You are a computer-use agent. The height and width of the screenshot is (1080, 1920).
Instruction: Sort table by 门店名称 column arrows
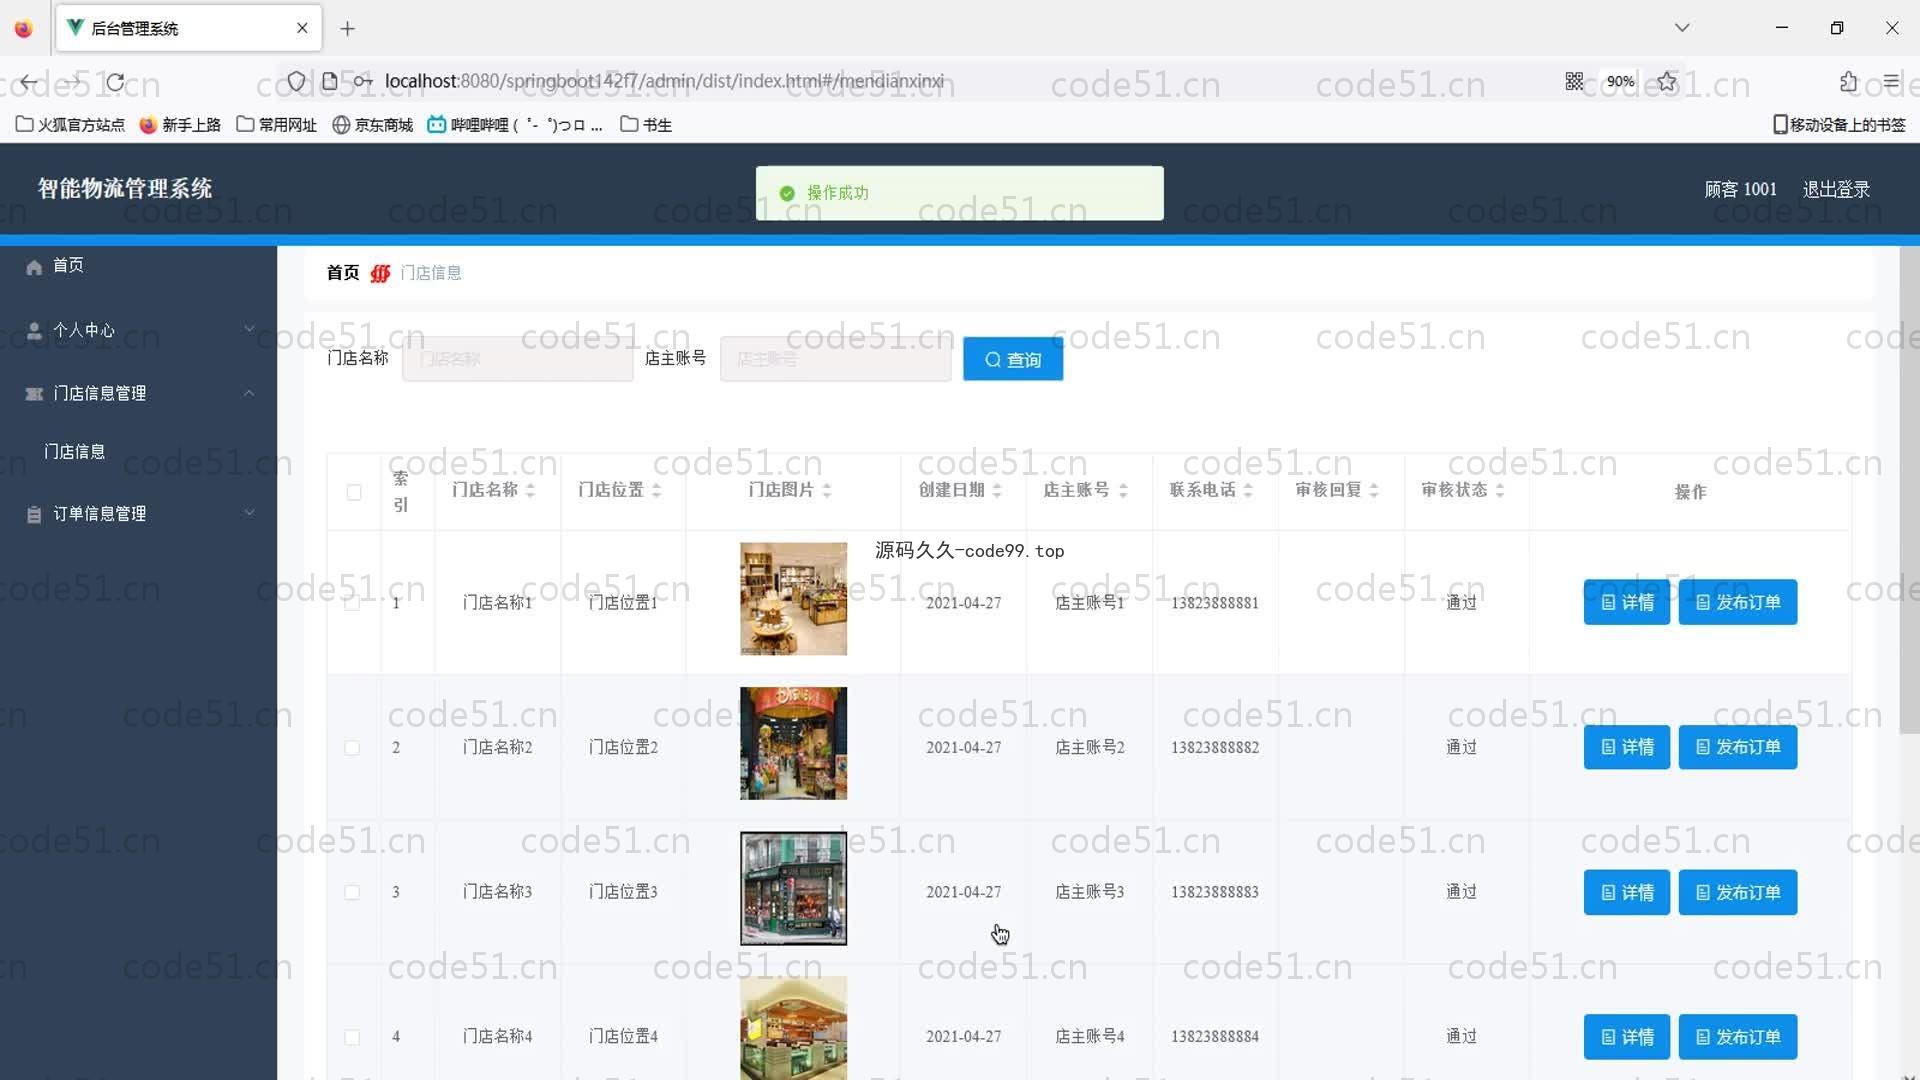[531, 490]
